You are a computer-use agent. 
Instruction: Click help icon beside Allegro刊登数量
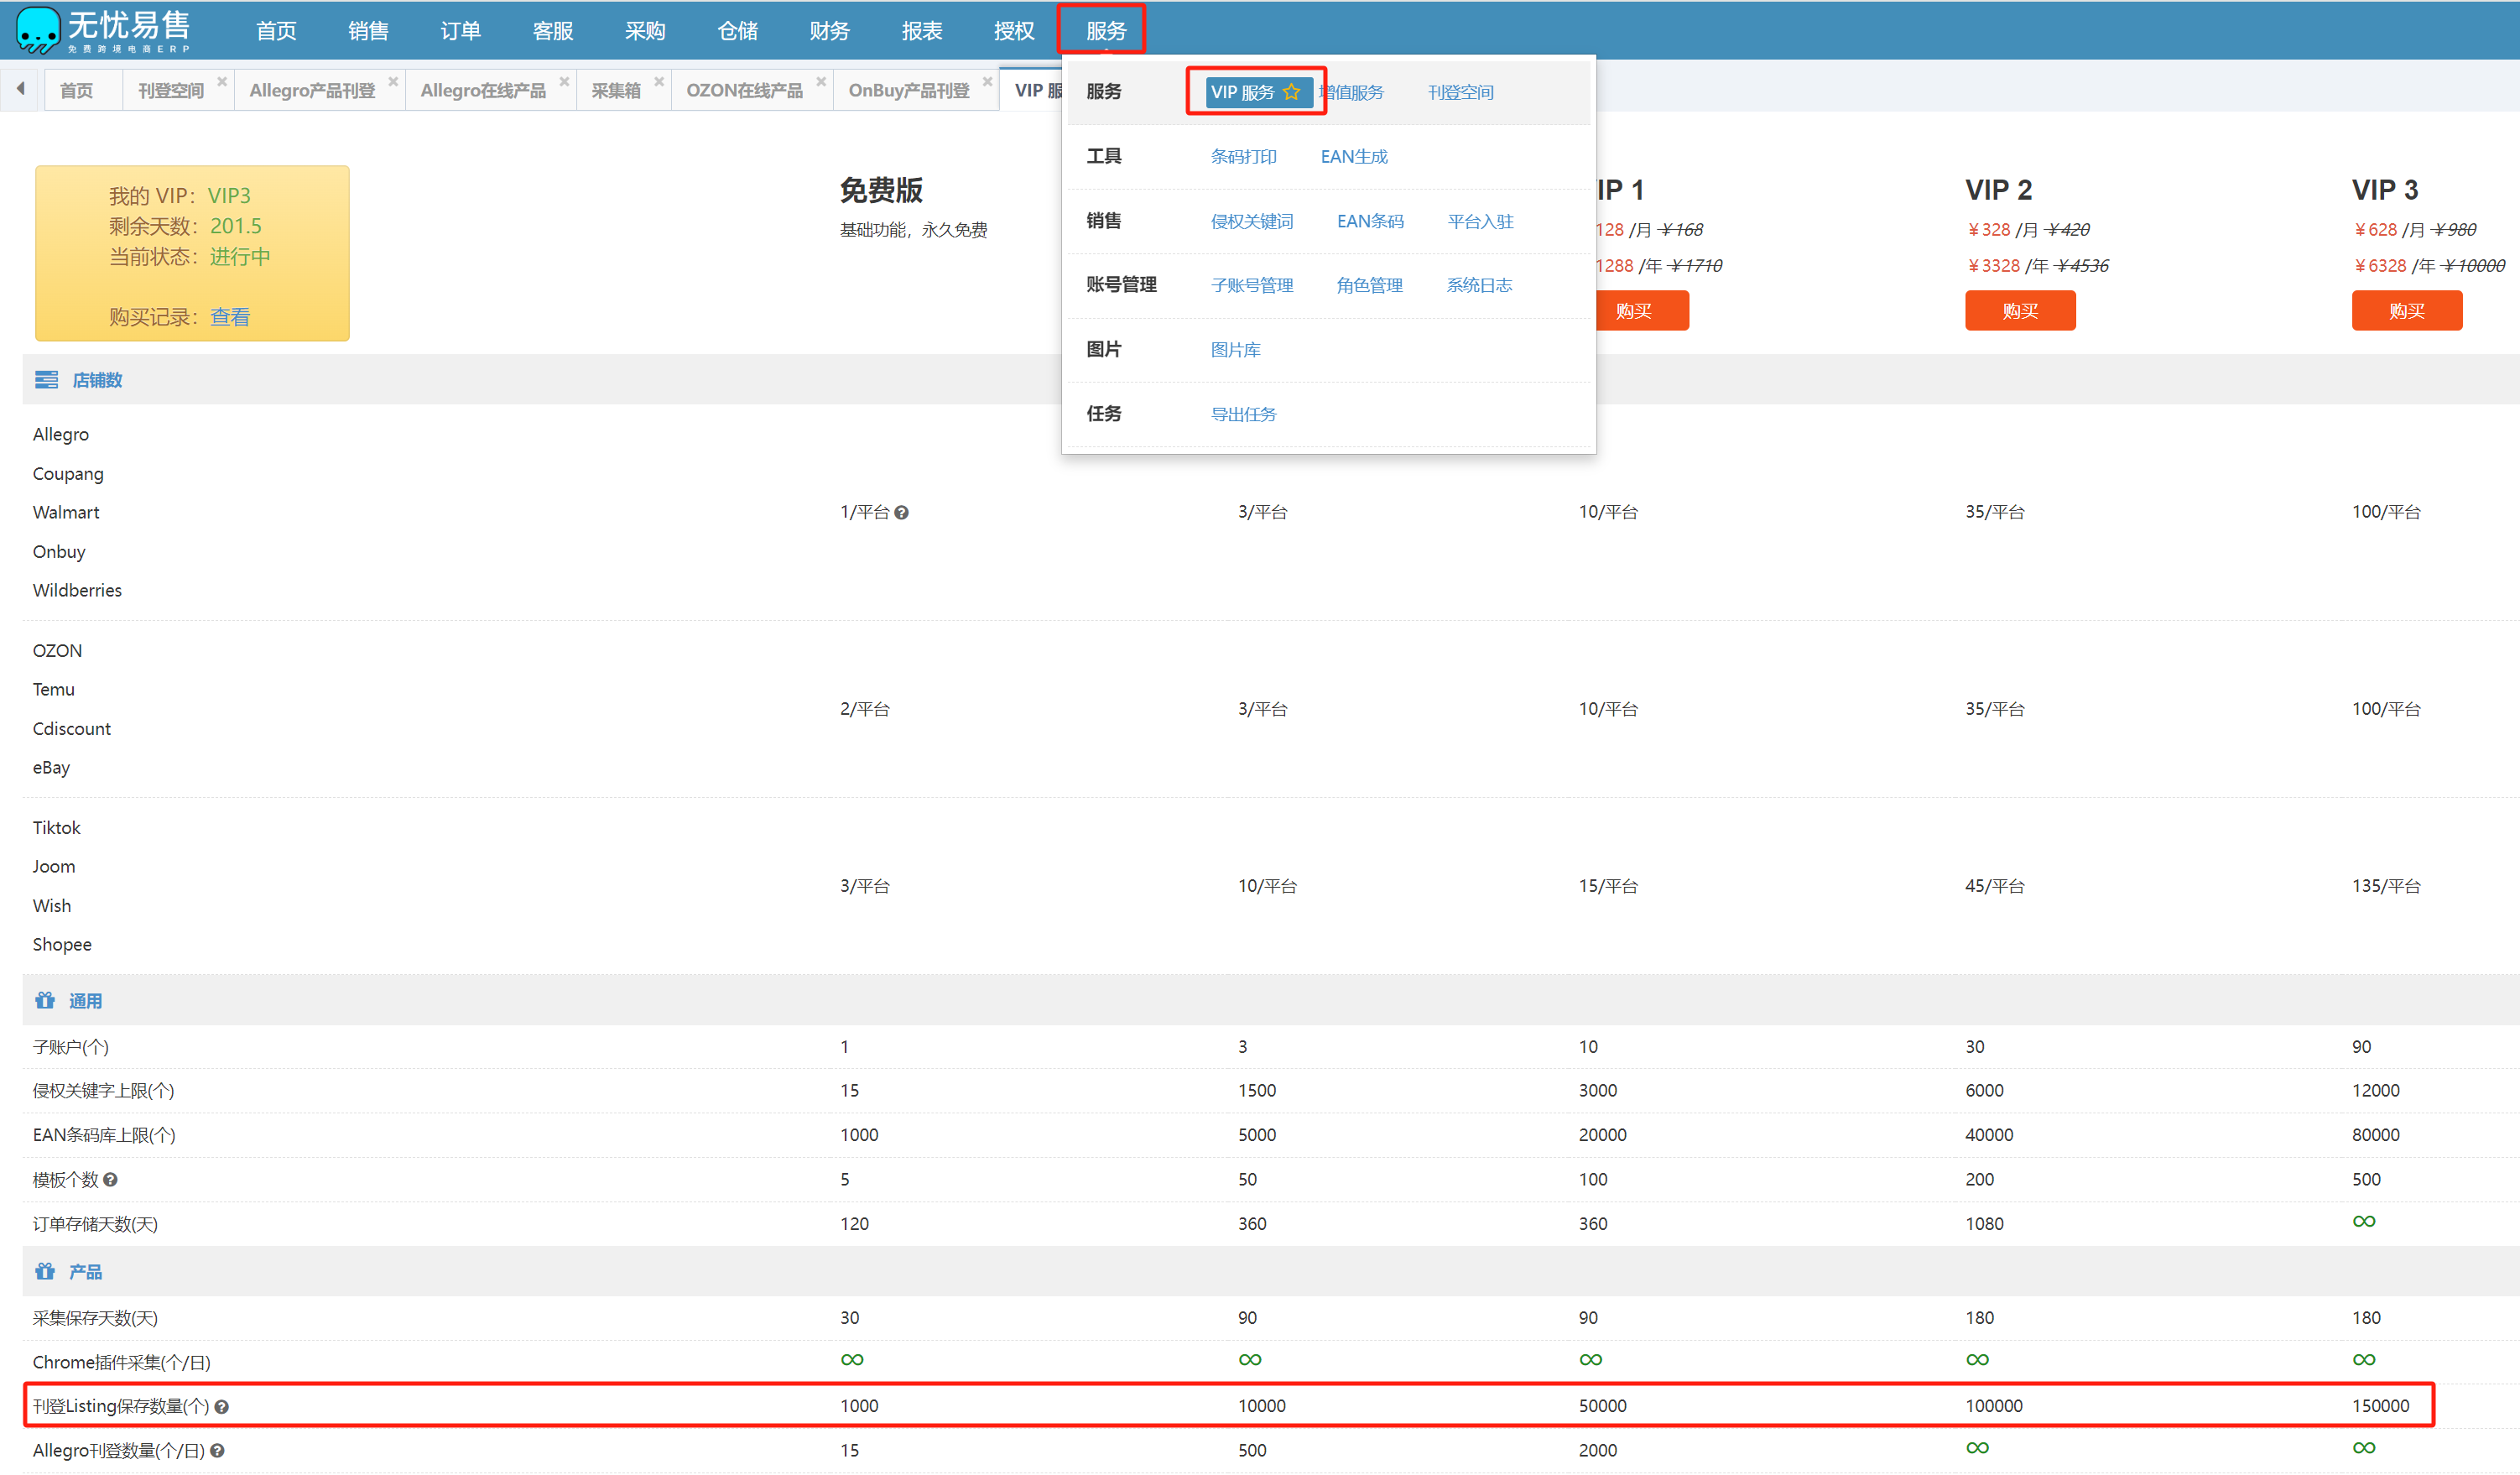coord(217,1451)
